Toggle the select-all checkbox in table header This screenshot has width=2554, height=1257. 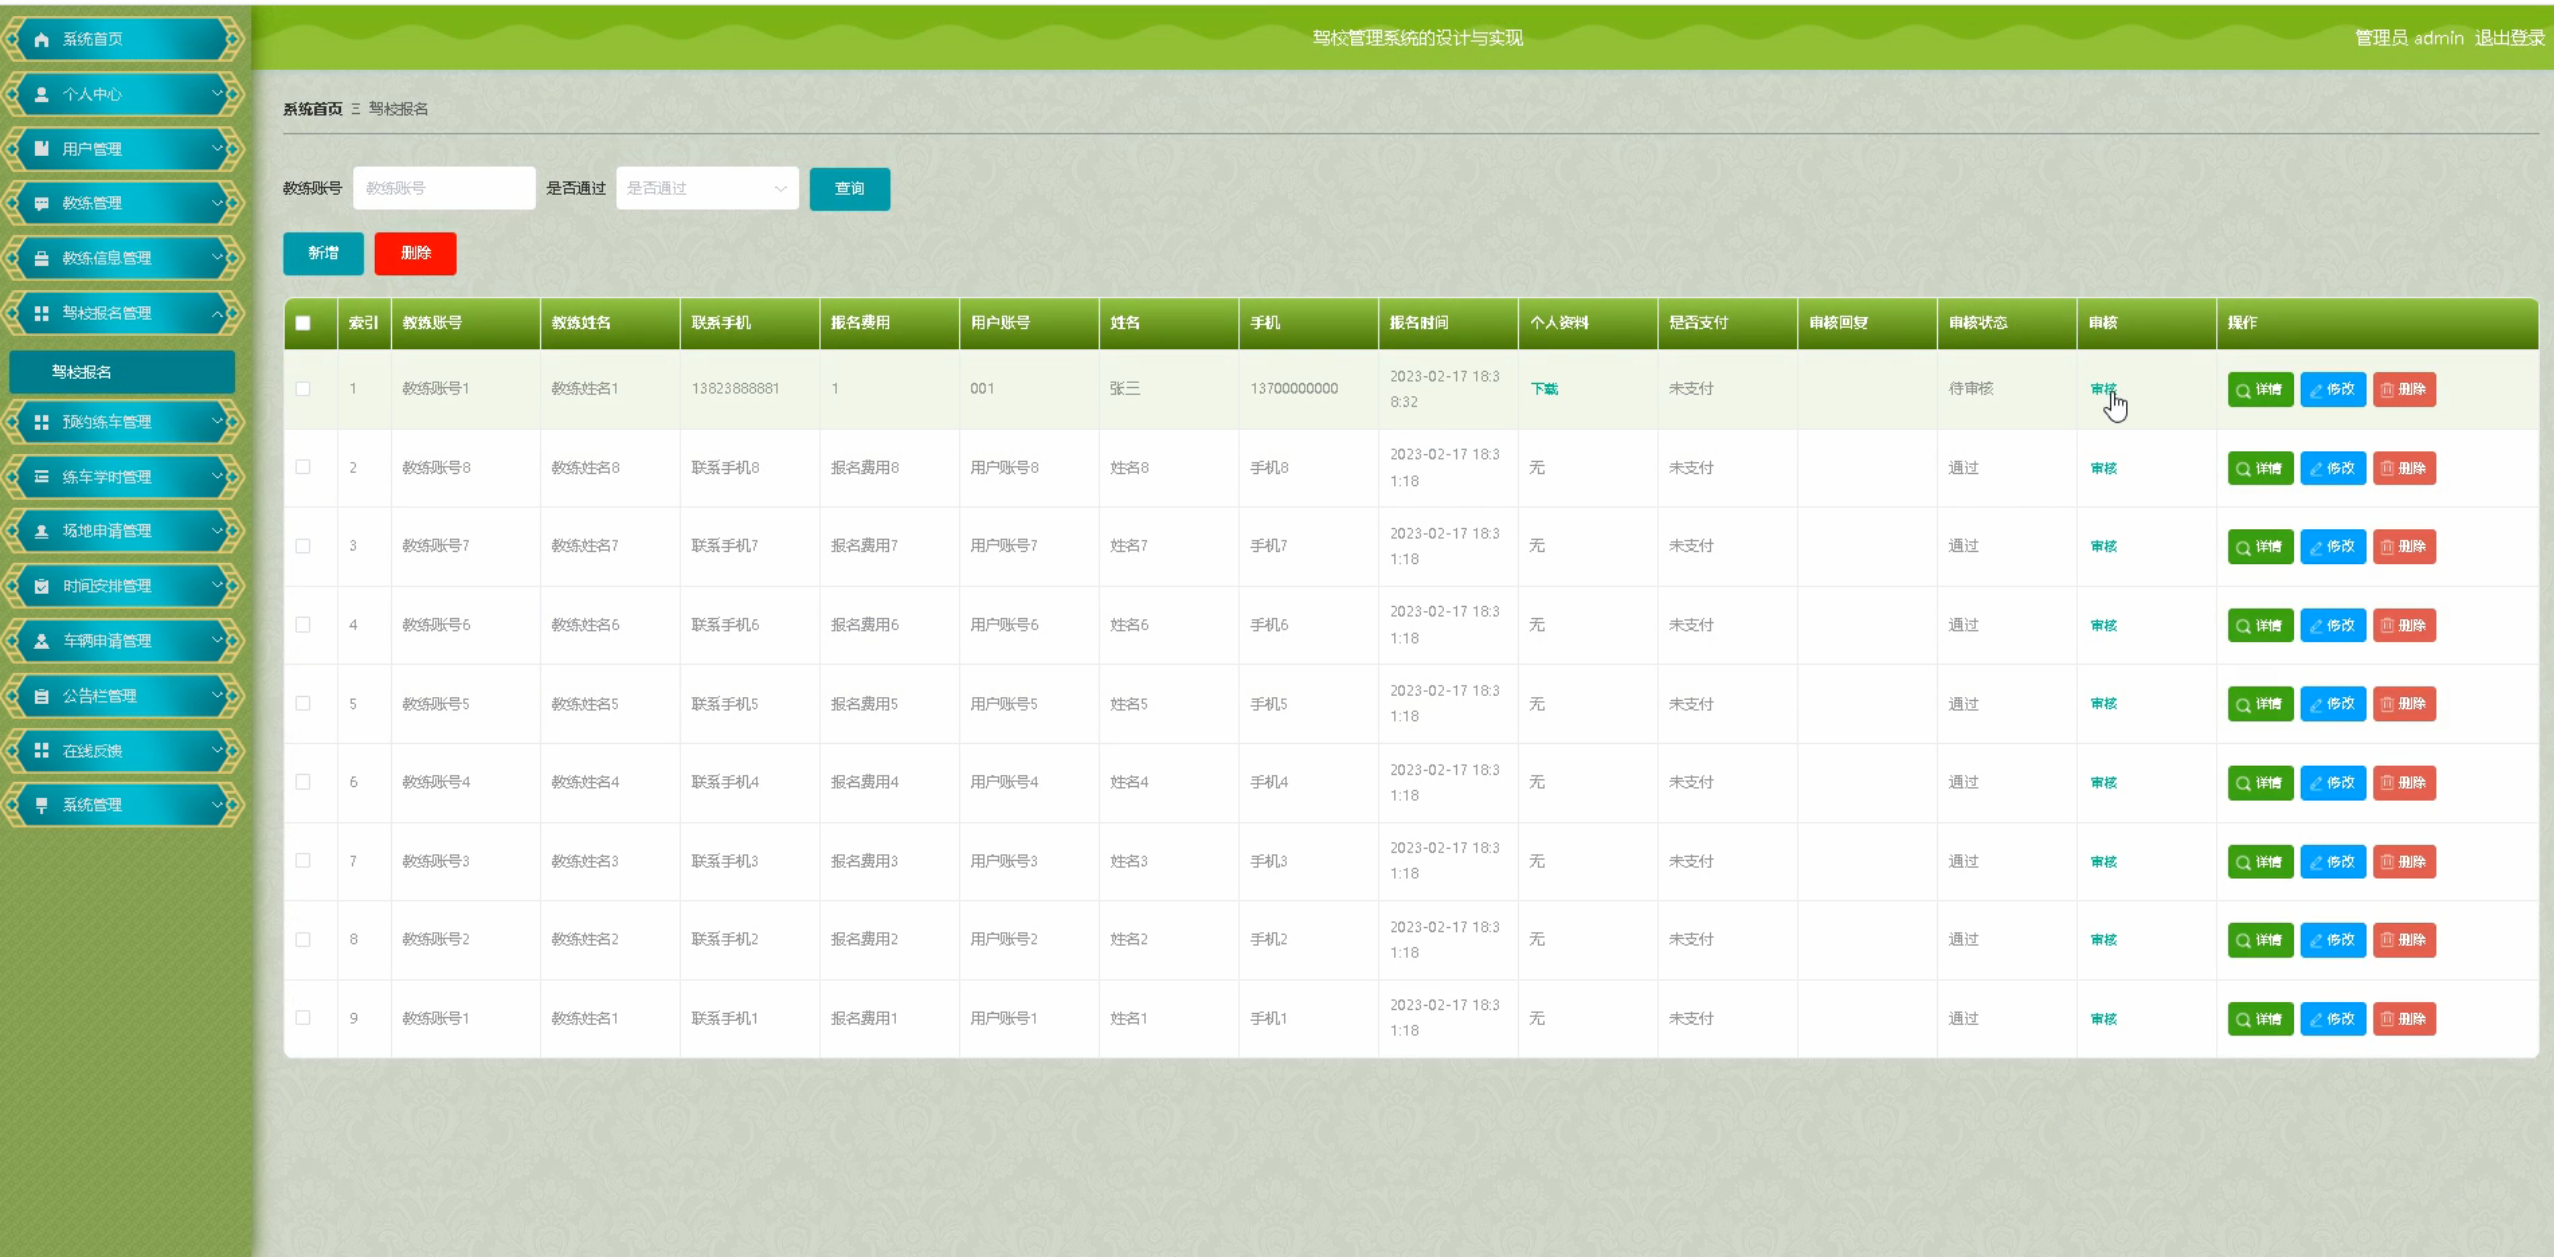coord(303,322)
